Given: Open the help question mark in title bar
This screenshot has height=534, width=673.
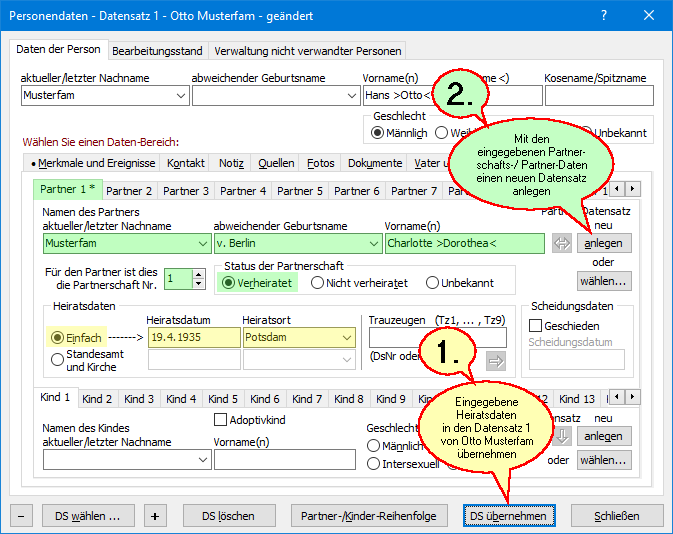Looking at the screenshot, I should (x=602, y=17).
